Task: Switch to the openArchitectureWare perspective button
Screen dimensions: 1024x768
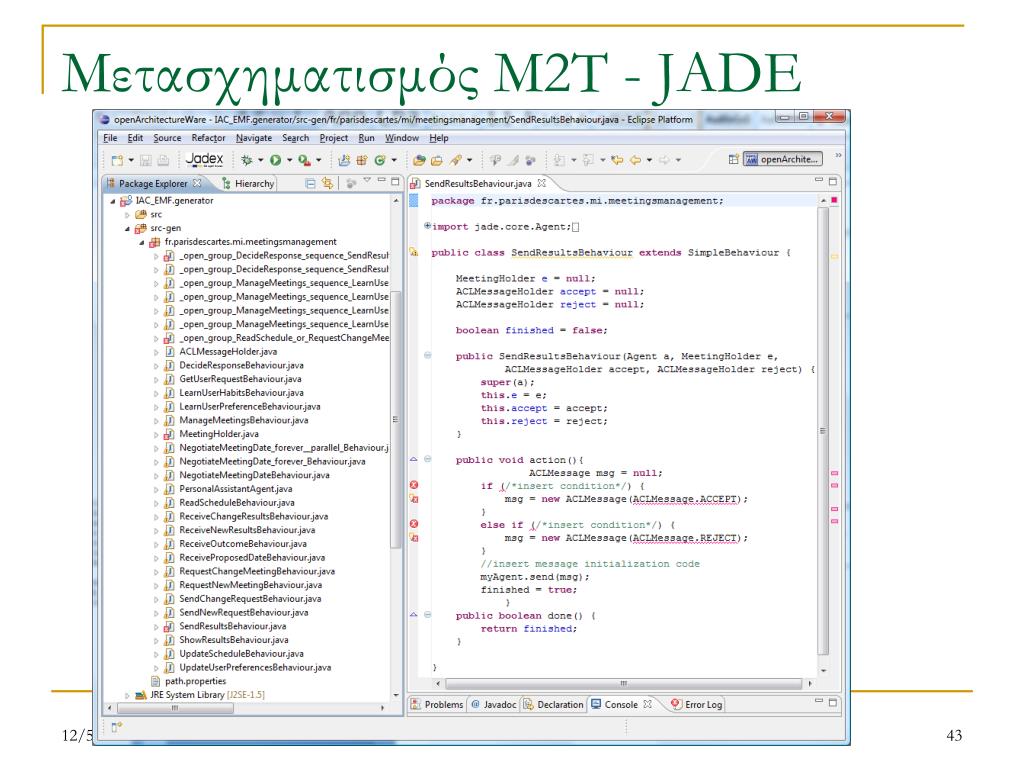Action: 782,159
